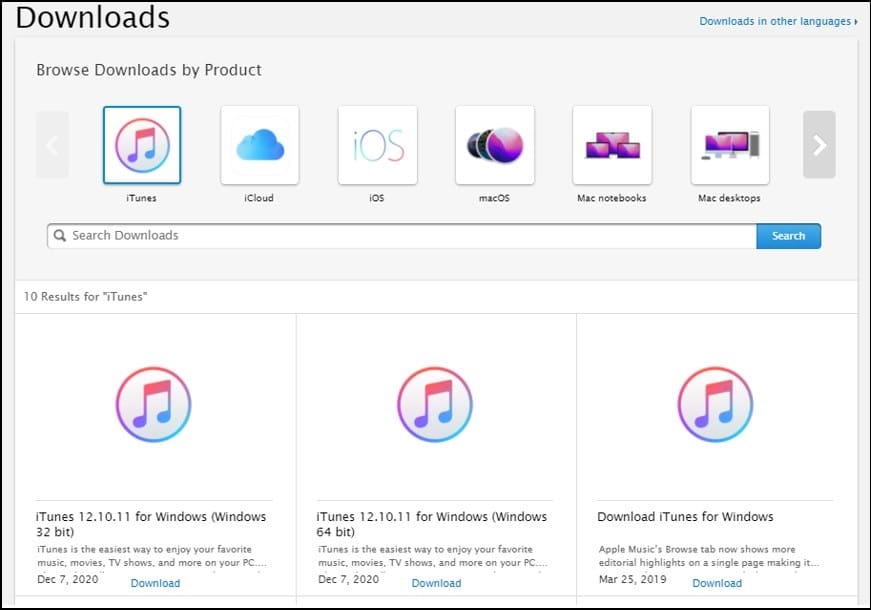
Task: Download iTunes 12.10.11 for Windows 64 bit
Action: pos(437,583)
